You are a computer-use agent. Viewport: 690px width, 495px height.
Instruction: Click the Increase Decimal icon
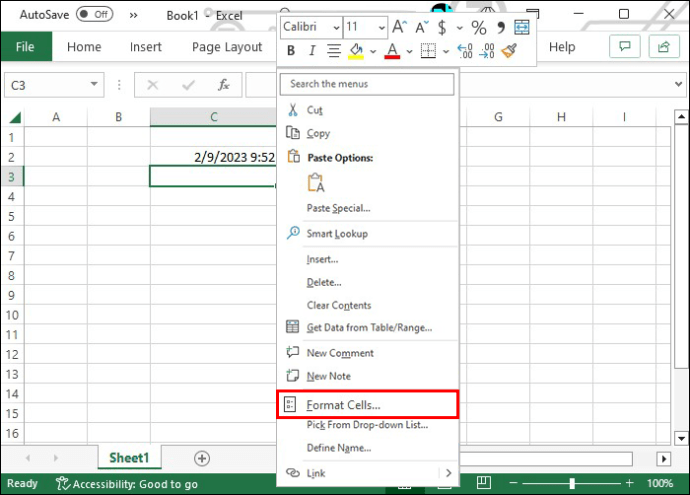click(465, 50)
